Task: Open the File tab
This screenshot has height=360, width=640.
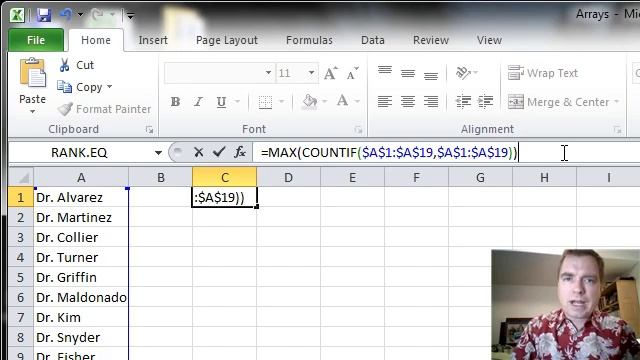Action: click(36, 40)
